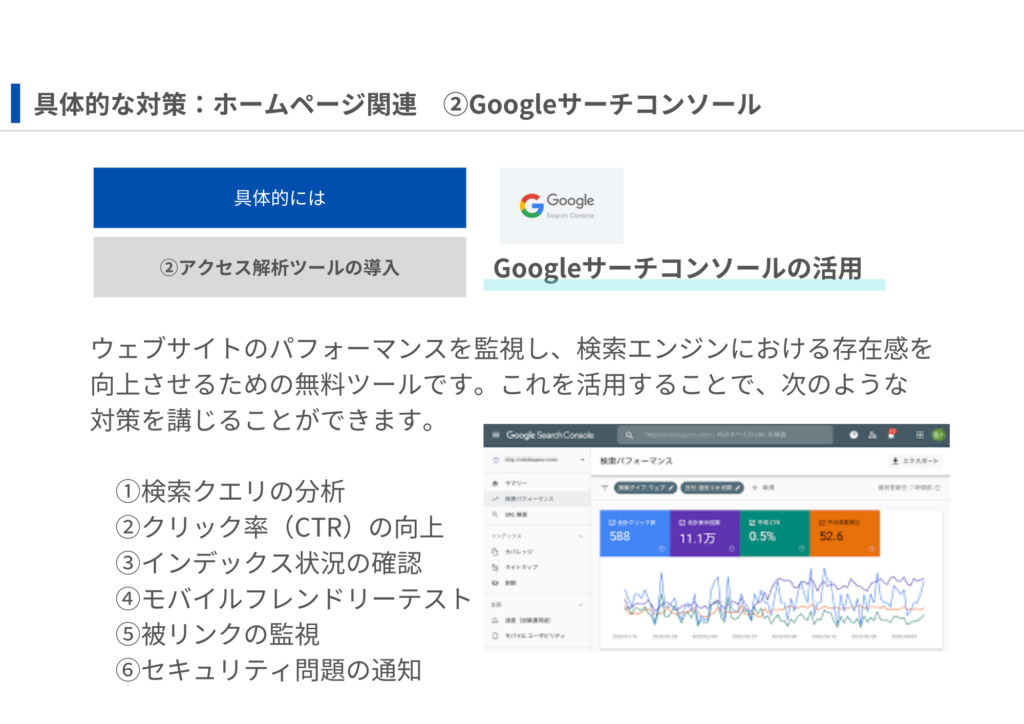1024x724 pixels.
Task: Select 検索パフォーマンス in the sidebar
Action: tap(528, 497)
